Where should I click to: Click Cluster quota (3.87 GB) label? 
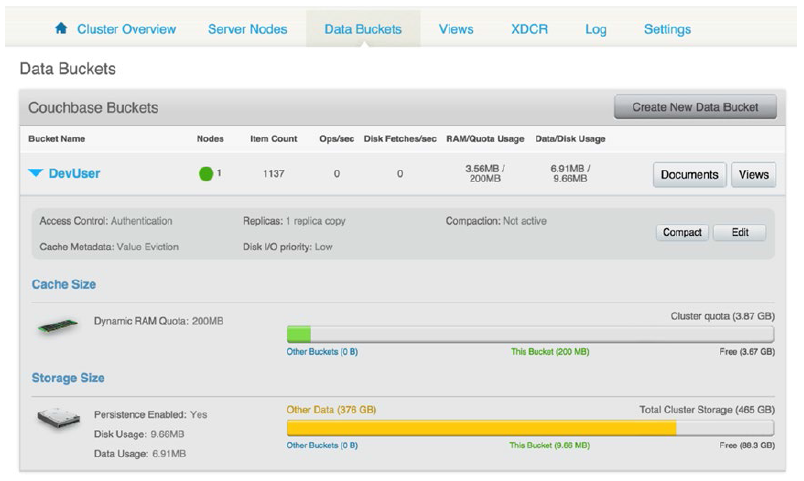tap(722, 316)
